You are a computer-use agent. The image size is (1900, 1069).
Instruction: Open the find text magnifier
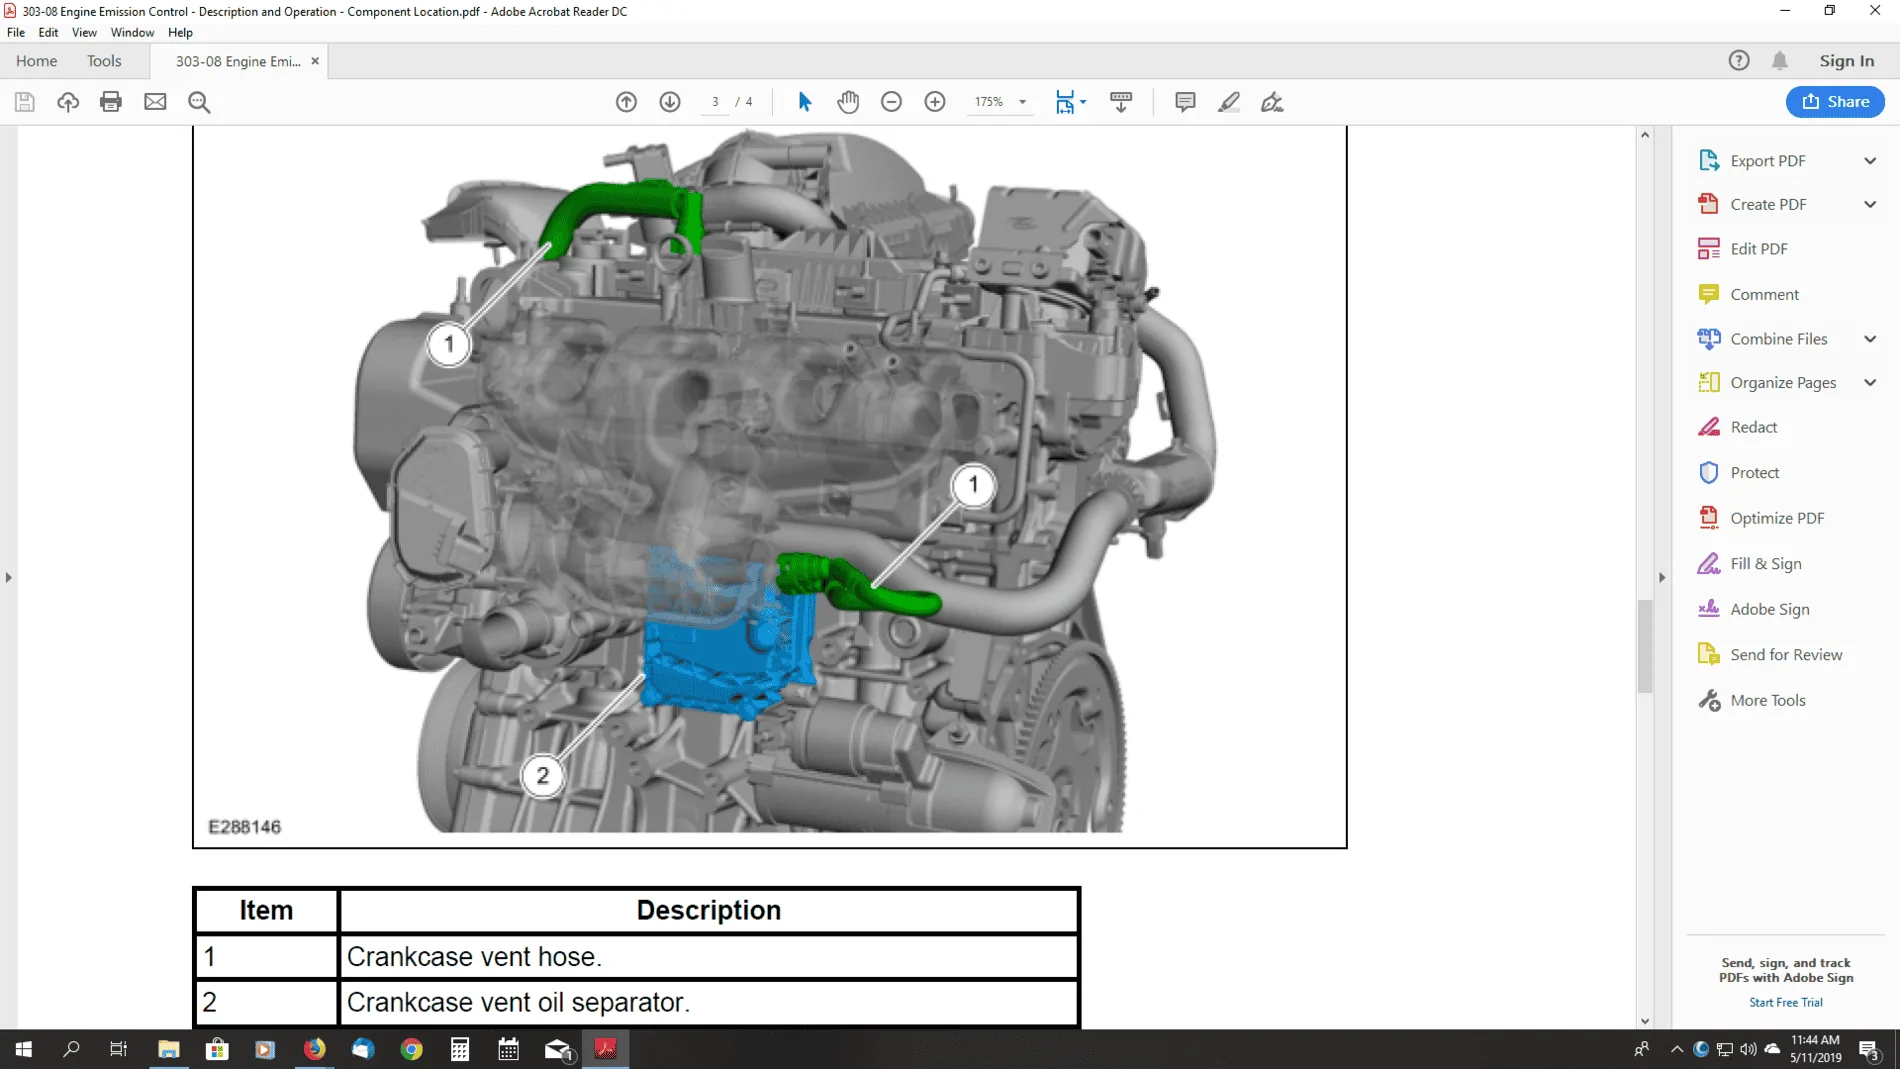tap(199, 102)
